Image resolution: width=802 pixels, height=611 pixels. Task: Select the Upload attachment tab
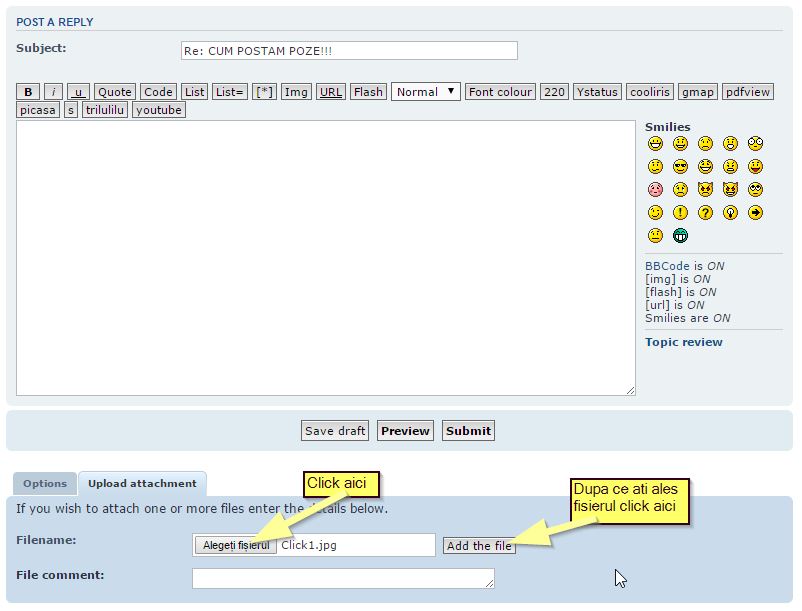point(142,484)
